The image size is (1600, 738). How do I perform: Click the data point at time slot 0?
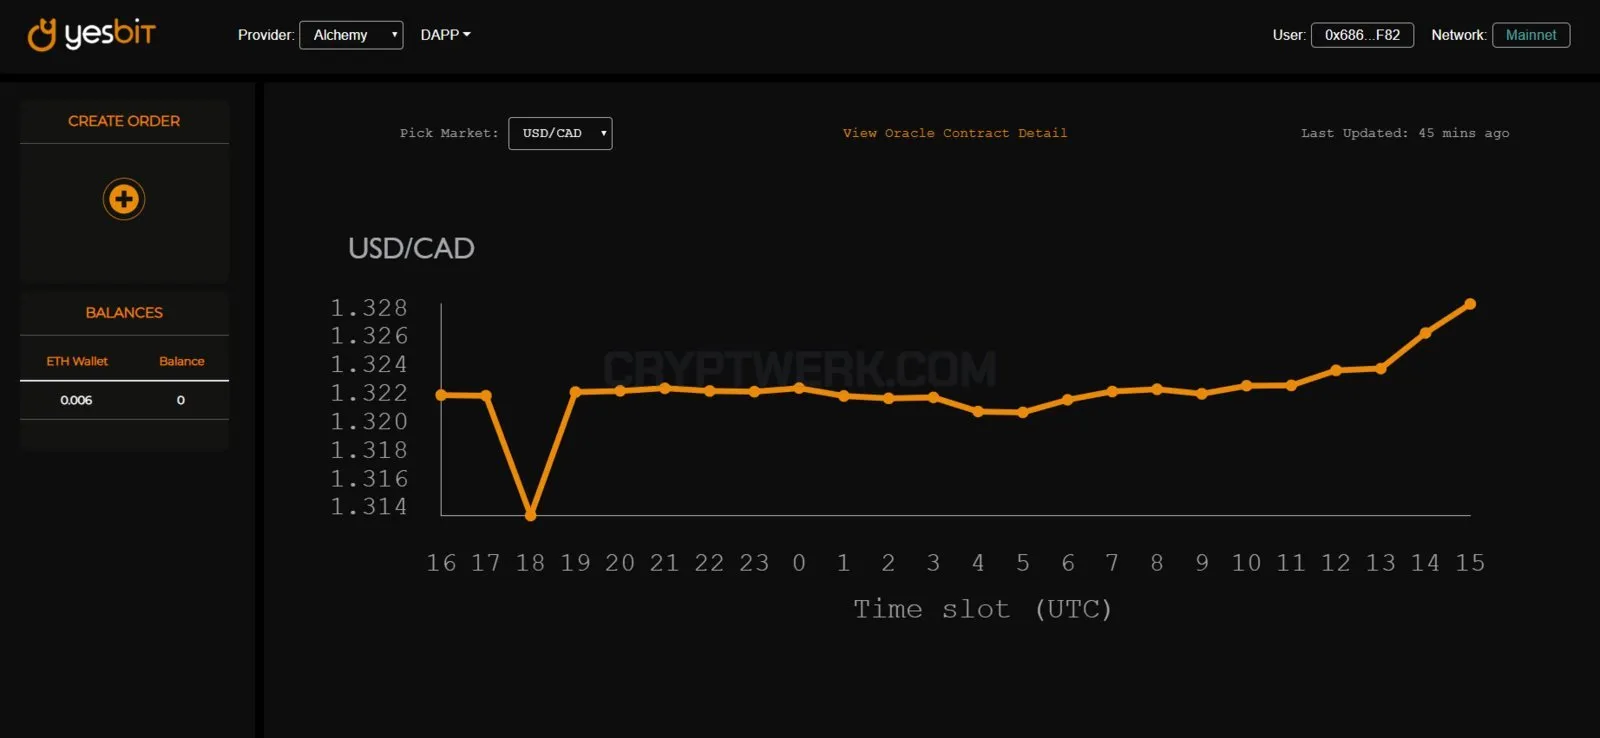[799, 388]
